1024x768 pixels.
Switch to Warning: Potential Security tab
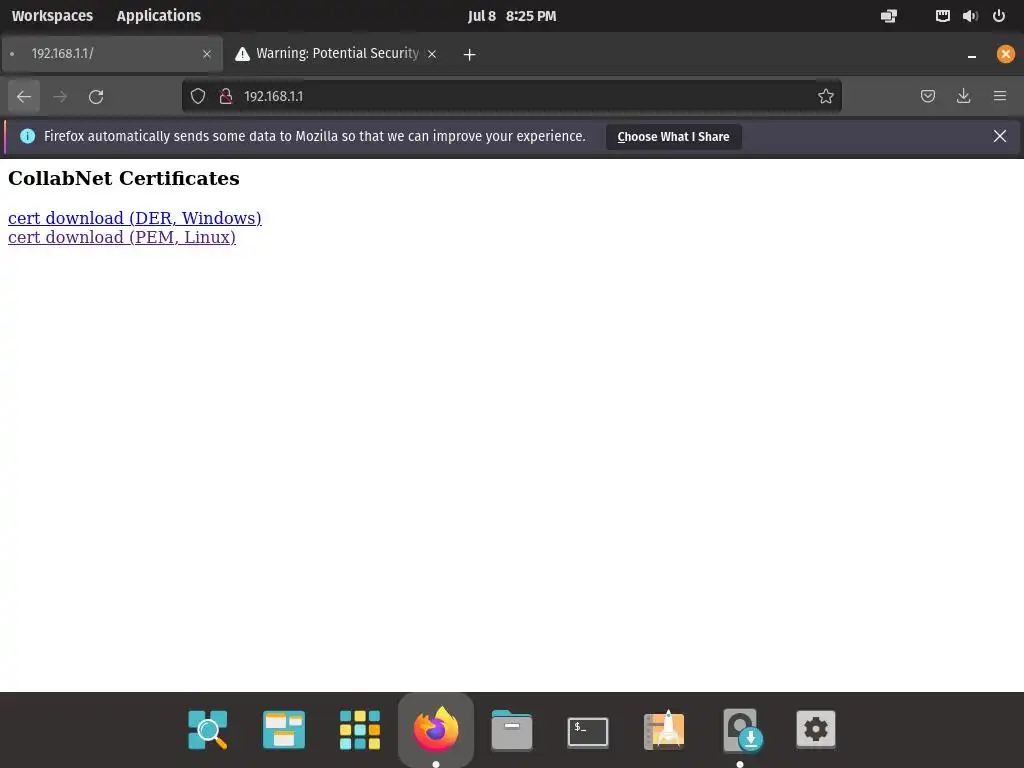pos(336,54)
